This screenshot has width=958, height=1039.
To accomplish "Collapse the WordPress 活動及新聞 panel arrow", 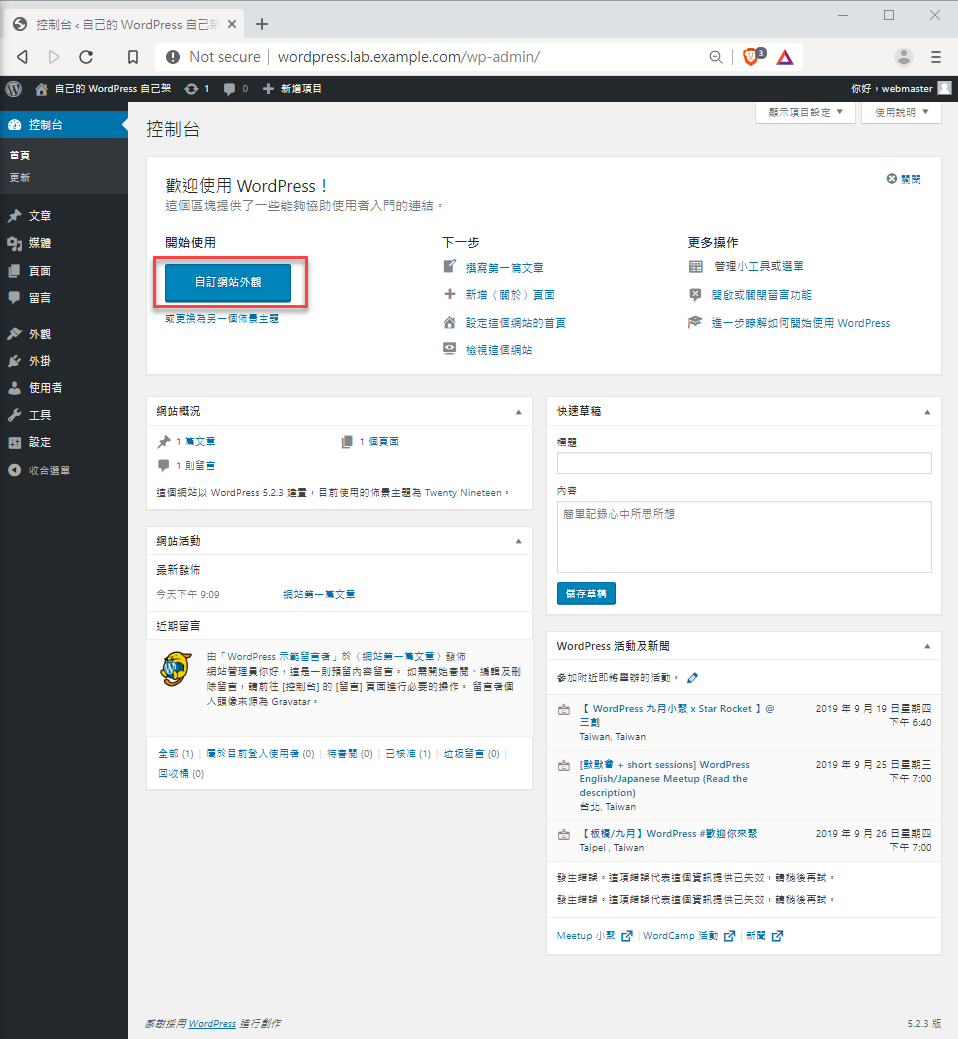I will (927, 646).
